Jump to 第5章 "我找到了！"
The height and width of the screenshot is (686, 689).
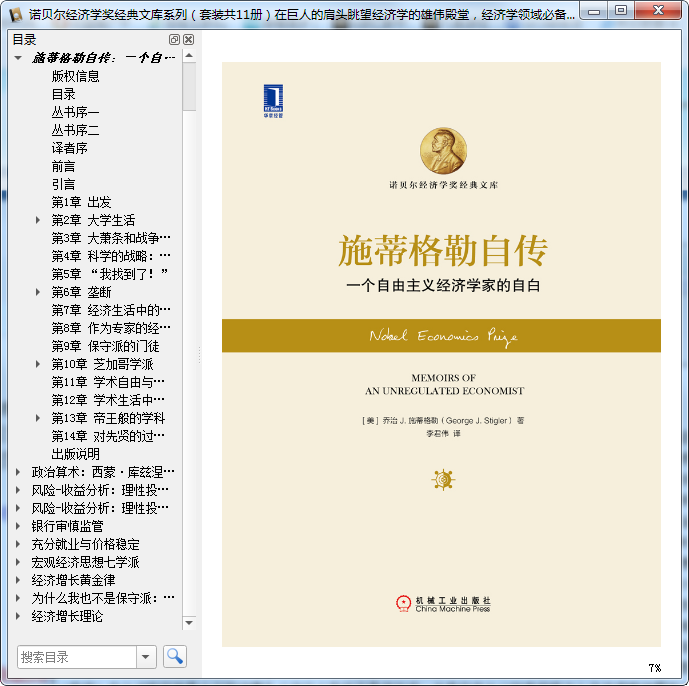pos(110,274)
